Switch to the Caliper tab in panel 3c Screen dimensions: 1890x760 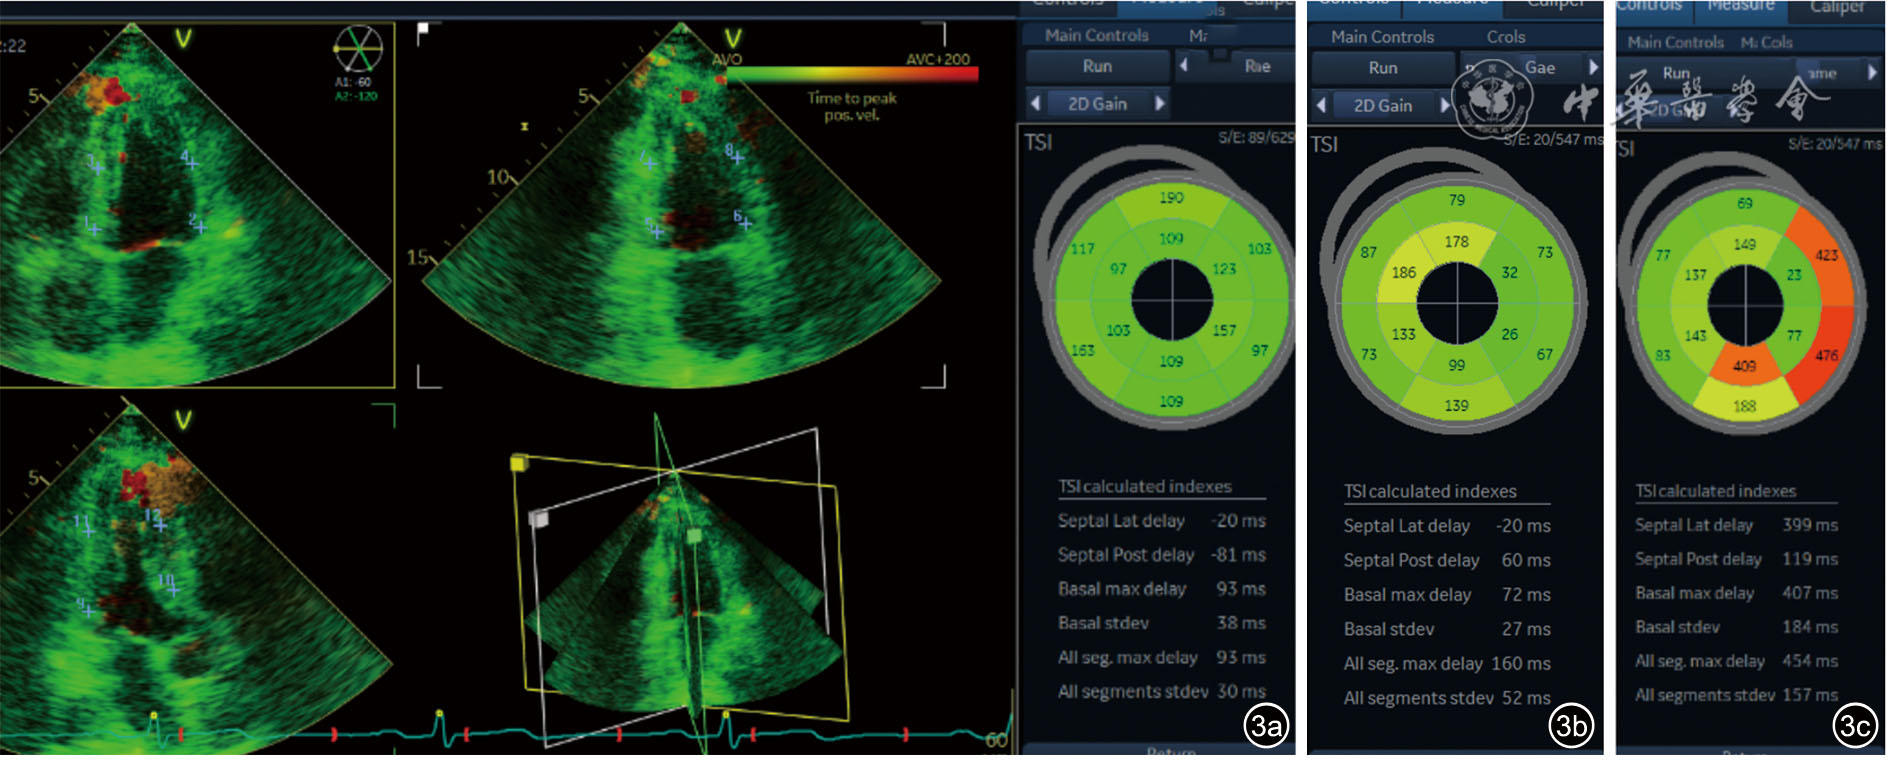tap(1836, 8)
